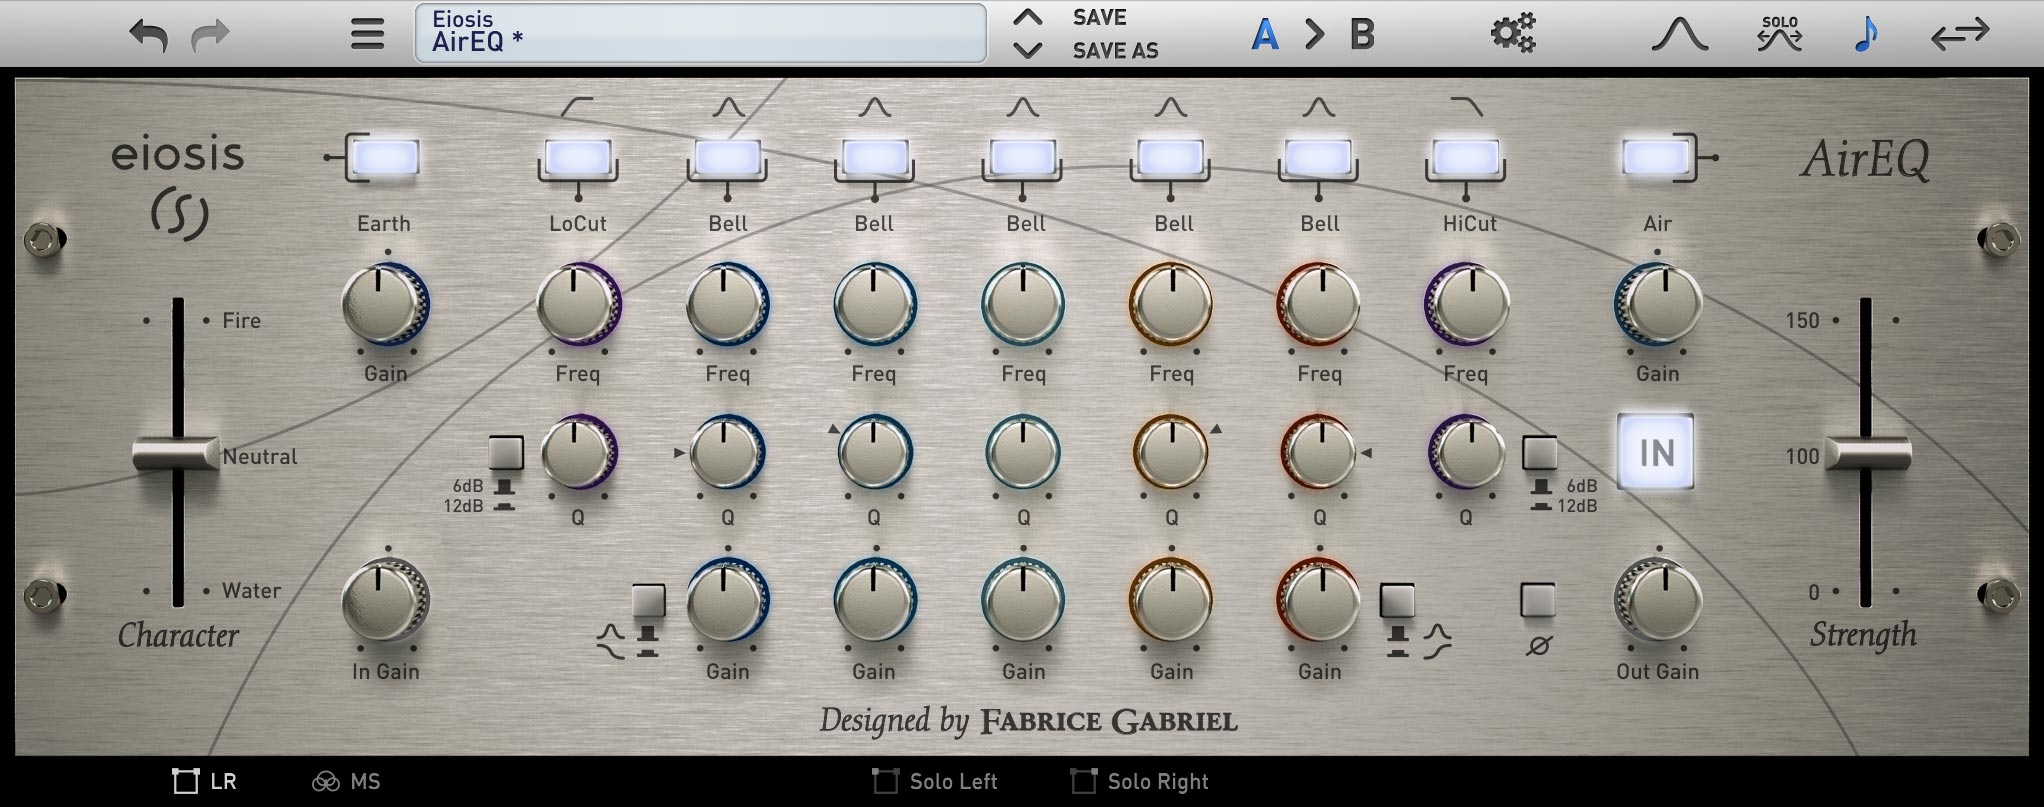2044x807 pixels.
Task: Click the blue musical note icon
Action: [x=1866, y=34]
